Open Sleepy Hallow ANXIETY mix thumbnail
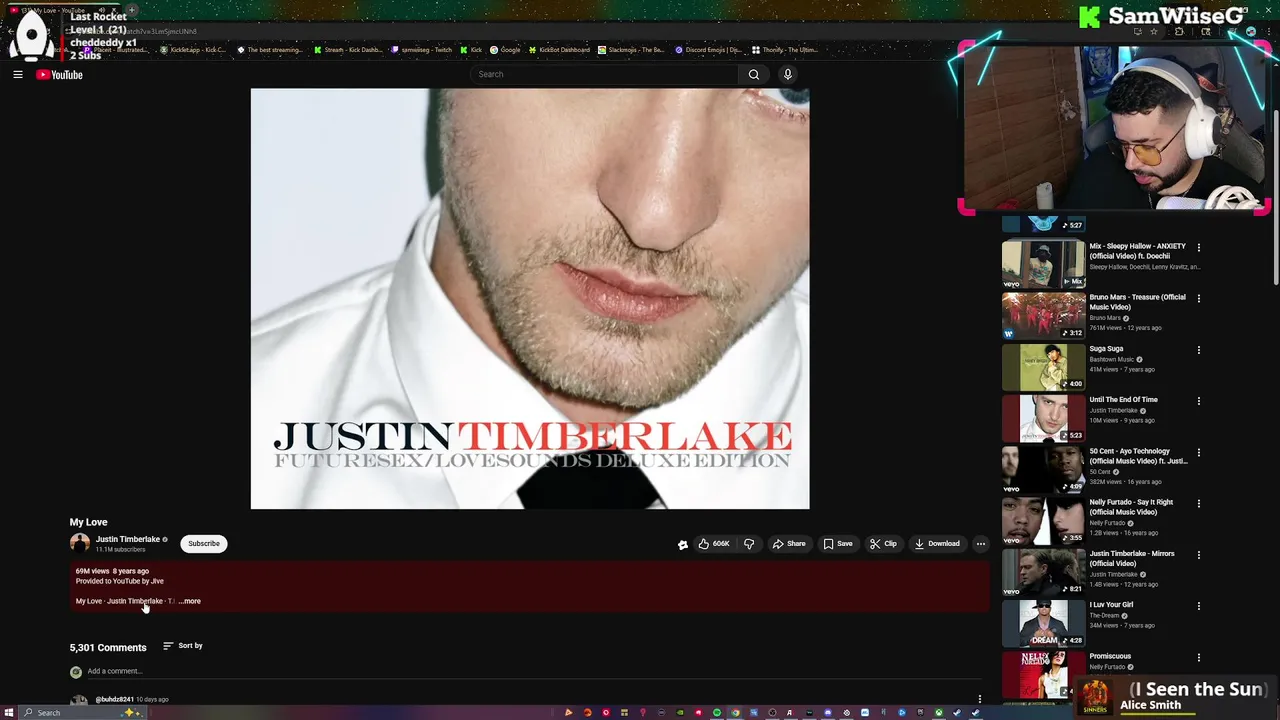Screen dimensions: 1280x720 1043,264
